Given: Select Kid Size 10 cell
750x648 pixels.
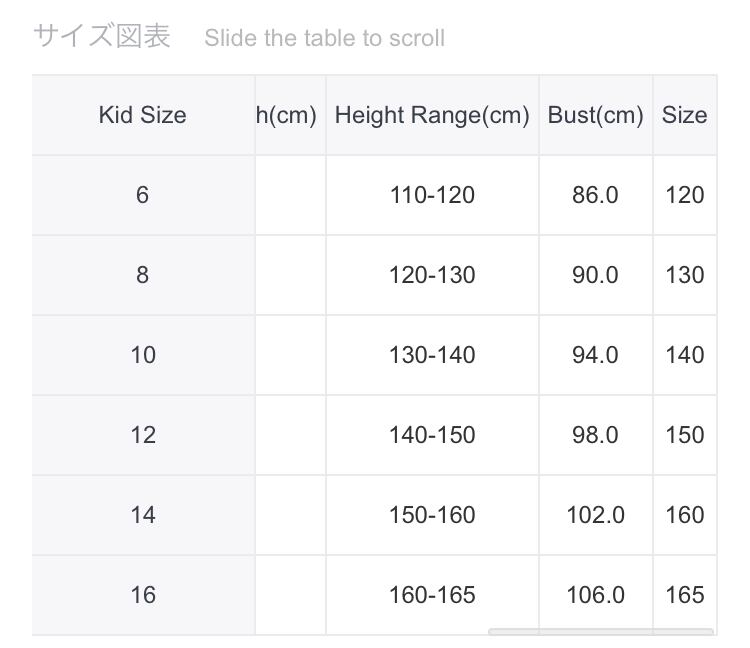Looking at the screenshot, I should [x=142, y=355].
